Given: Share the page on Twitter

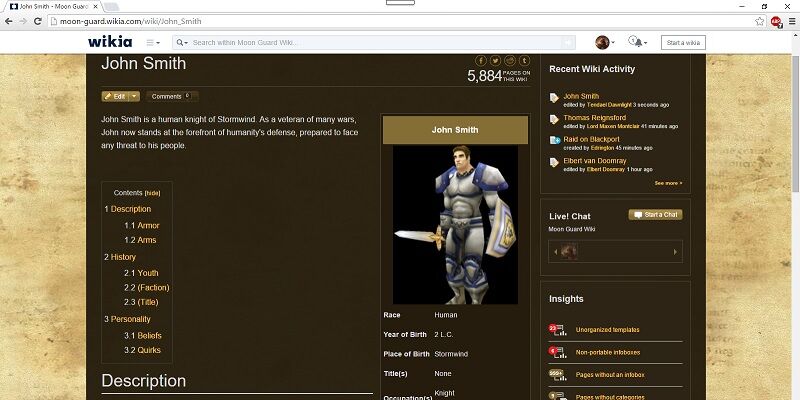Looking at the screenshot, I should [x=495, y=60].
